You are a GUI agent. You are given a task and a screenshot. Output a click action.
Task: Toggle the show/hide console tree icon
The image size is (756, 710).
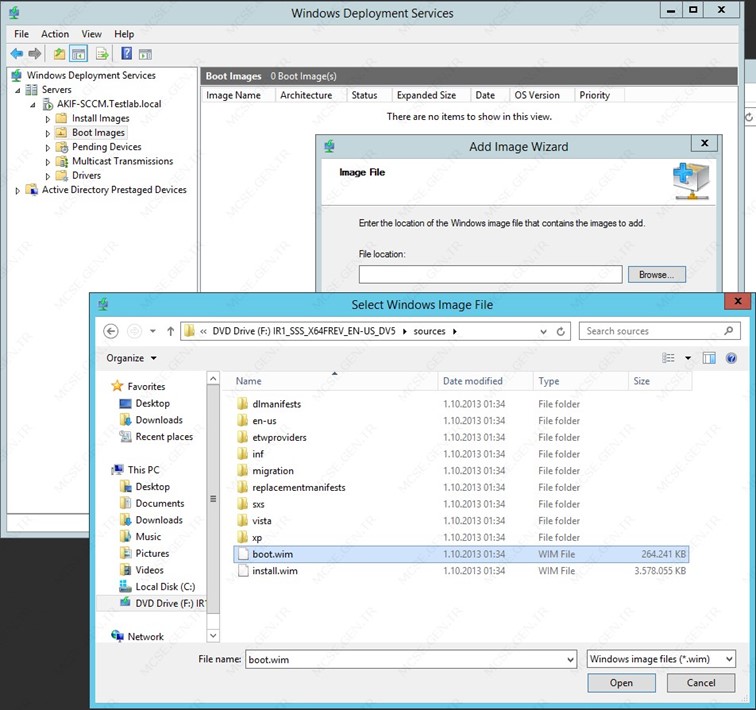click(x=79, y=54)
